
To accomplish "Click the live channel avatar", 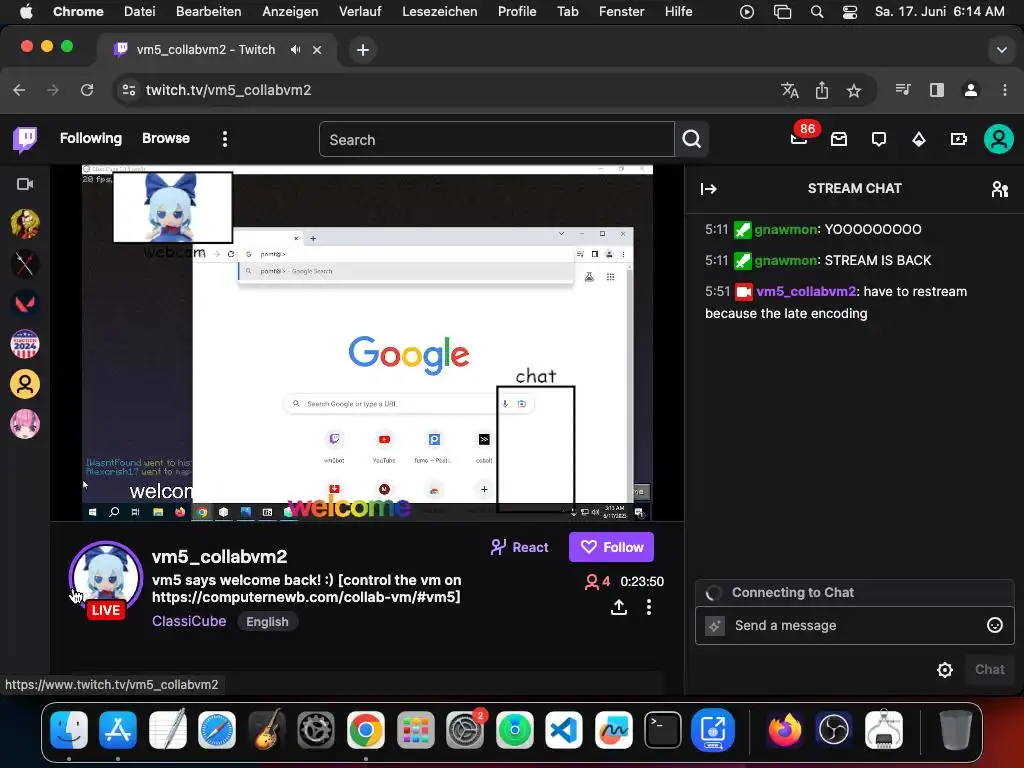I will (x=106, y=577).
